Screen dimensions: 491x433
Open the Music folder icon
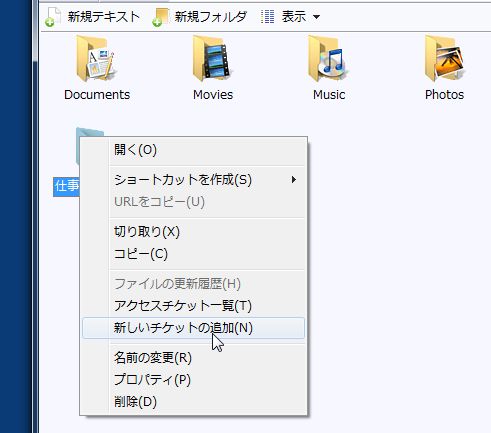click(x=329, y=59)
